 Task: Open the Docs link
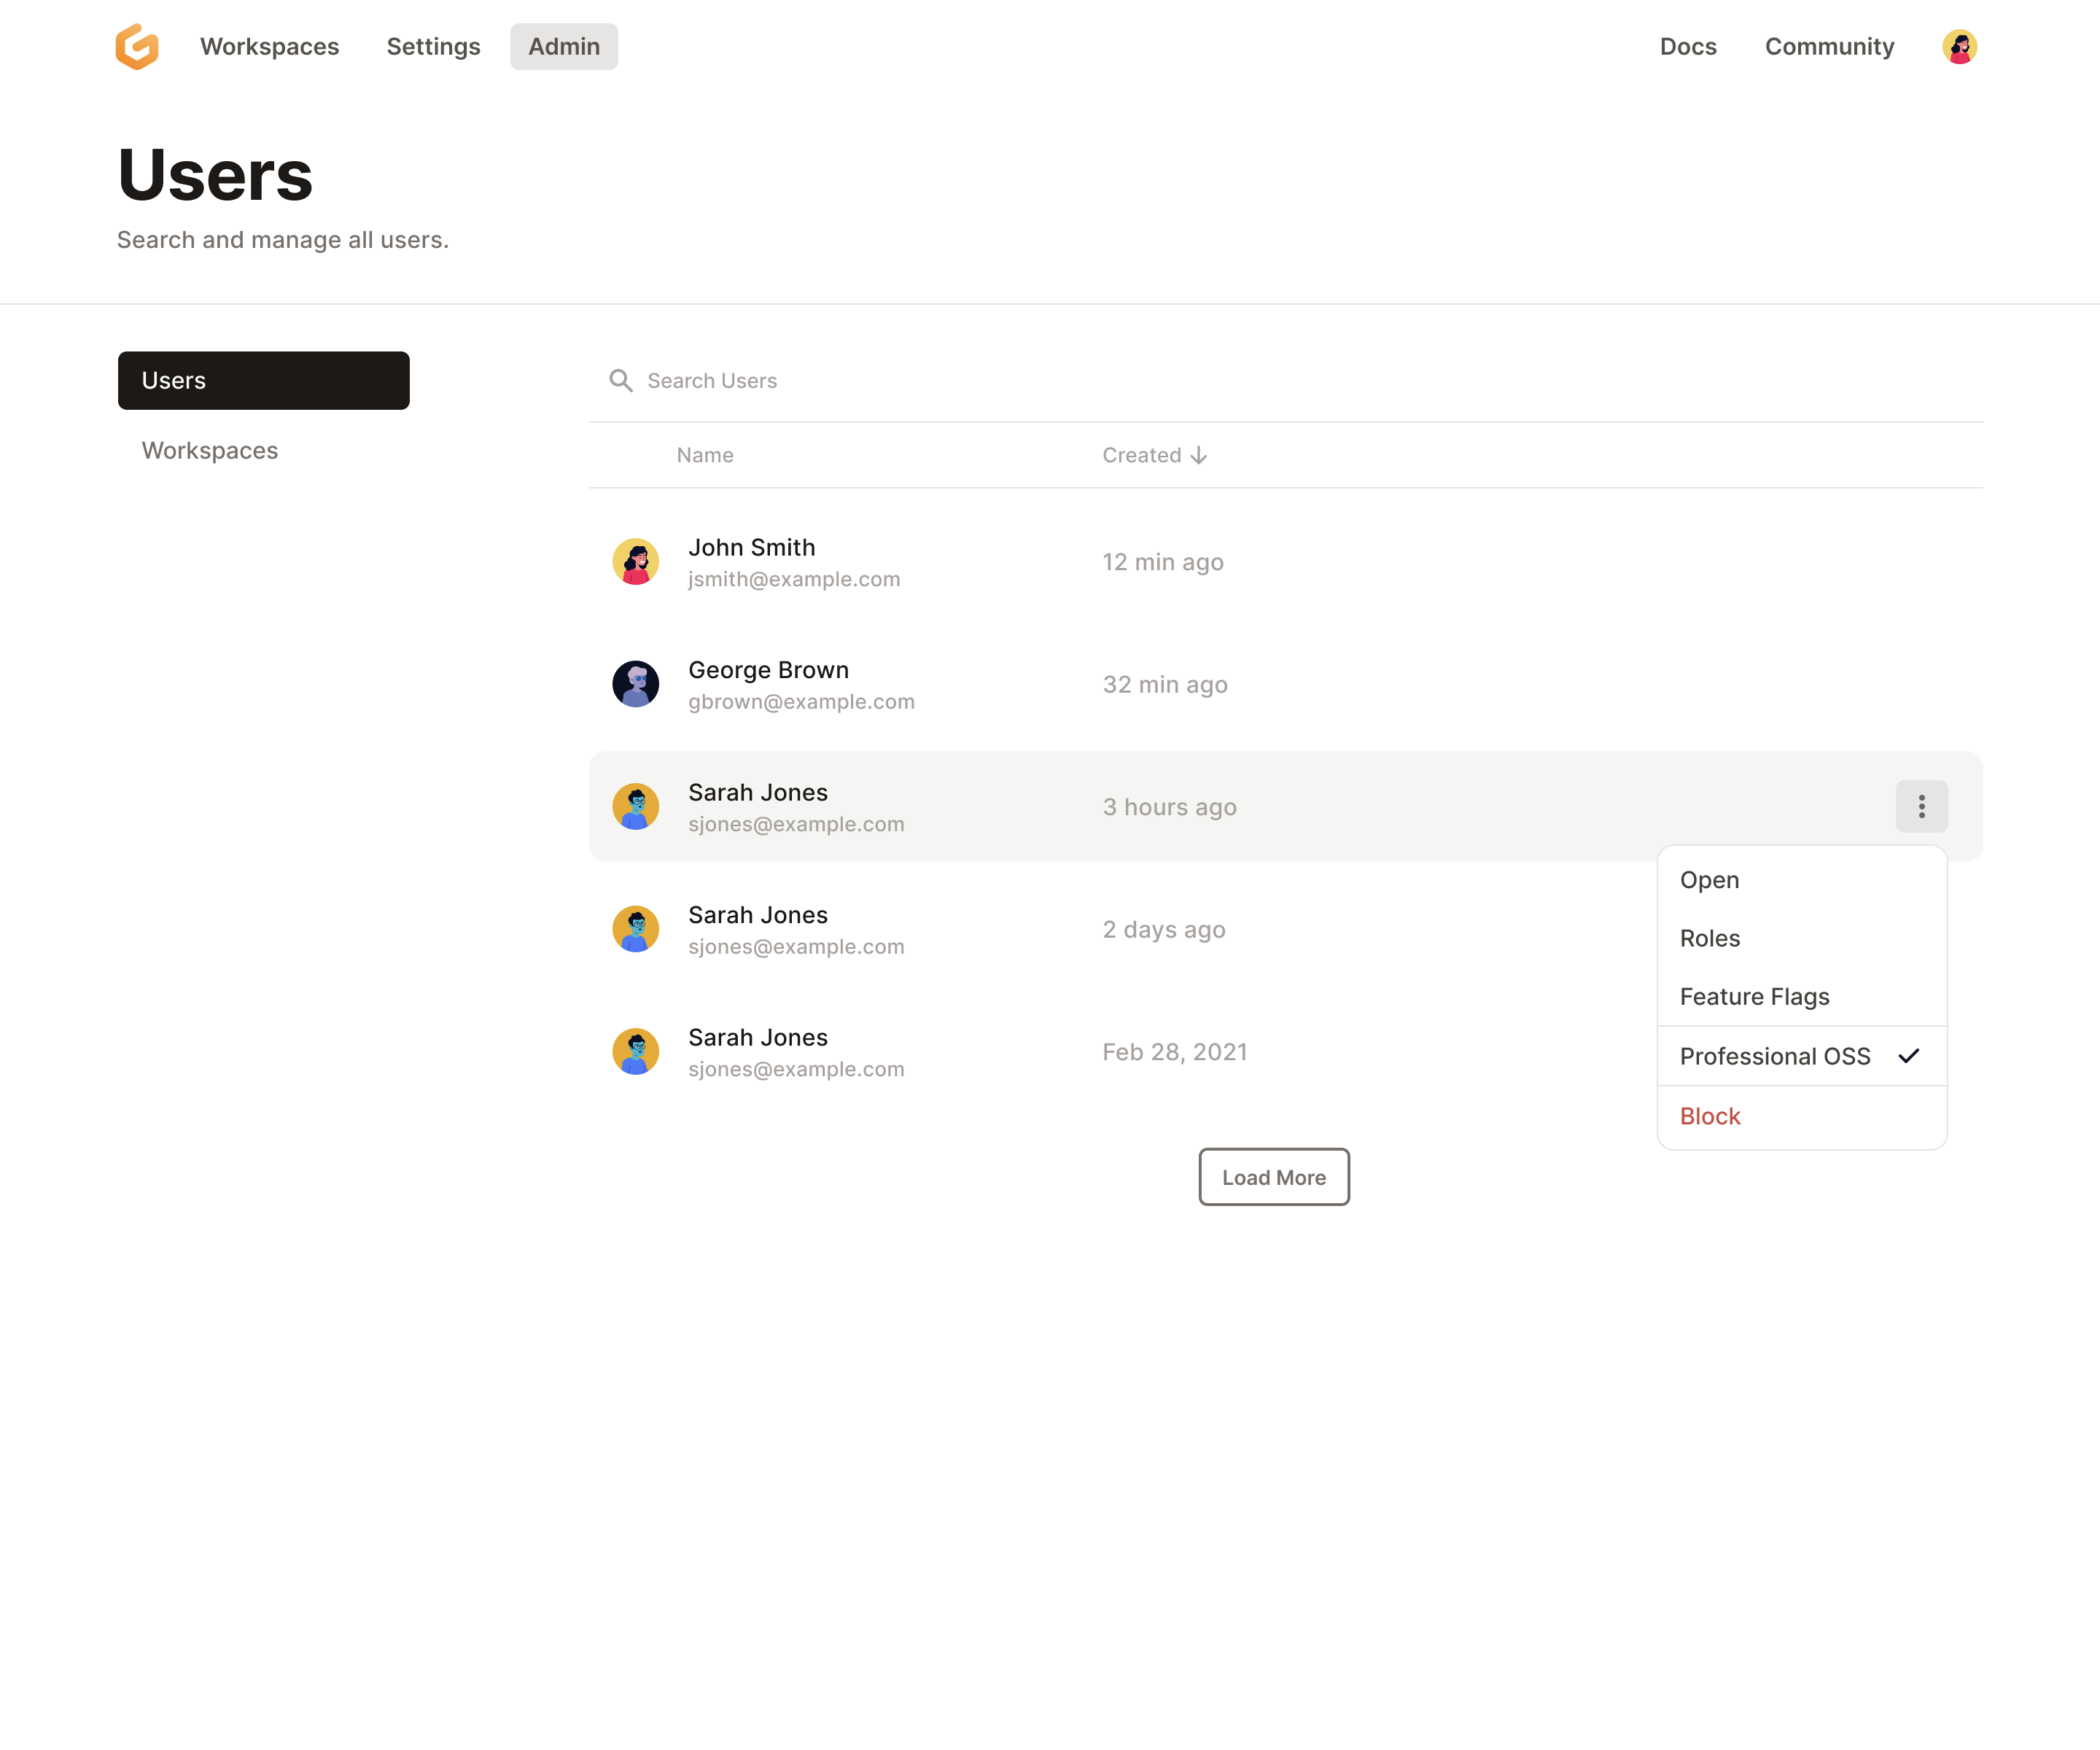click(x=1688, y=47)
